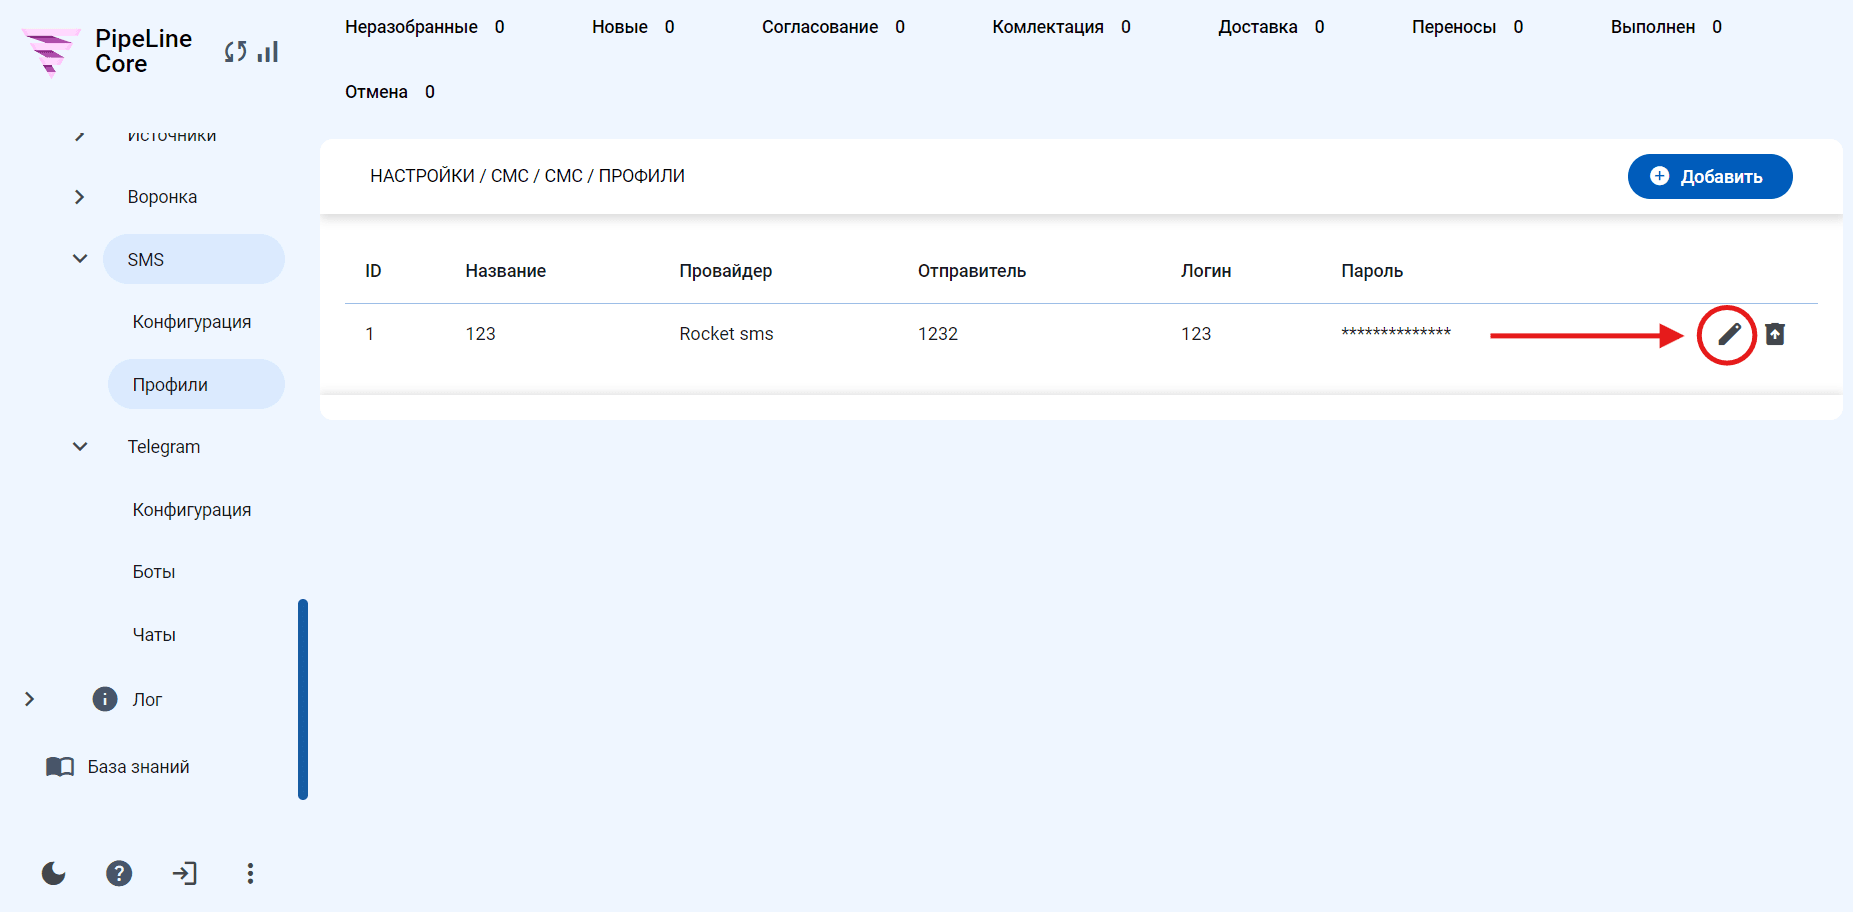Expand the Лог section chevron

[29, 699]
